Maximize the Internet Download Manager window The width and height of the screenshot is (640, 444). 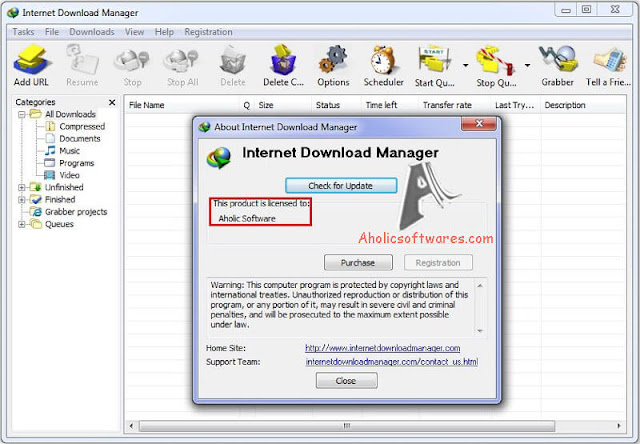587,10
